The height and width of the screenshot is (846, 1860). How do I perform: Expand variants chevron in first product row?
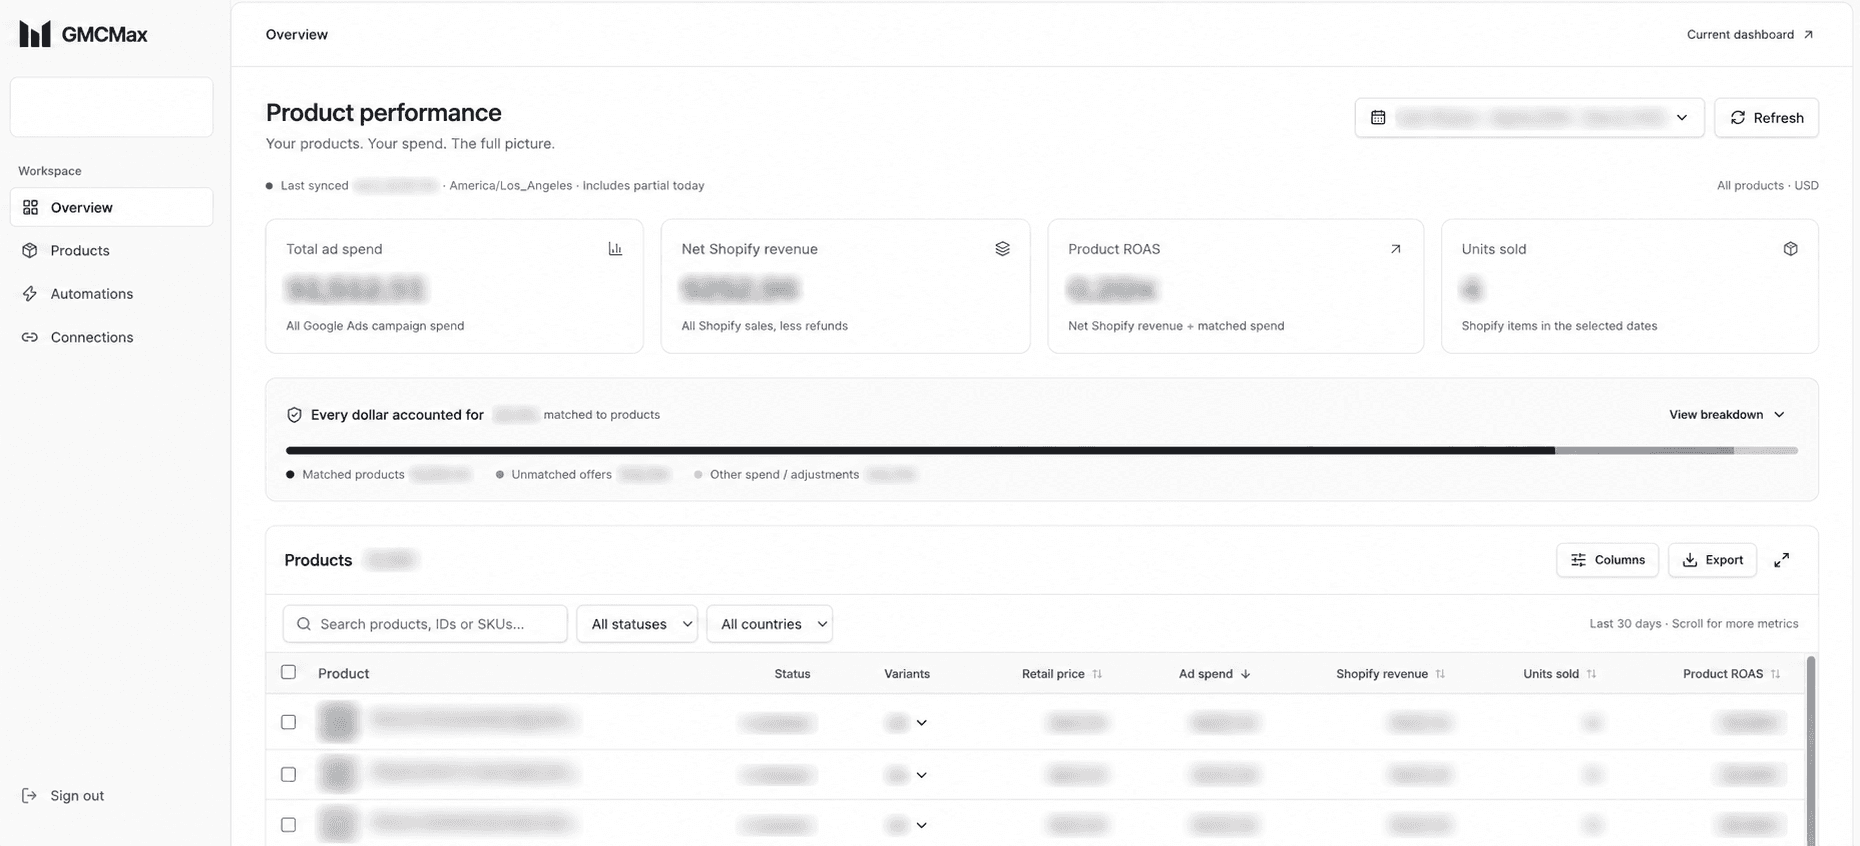coord(921,722)
